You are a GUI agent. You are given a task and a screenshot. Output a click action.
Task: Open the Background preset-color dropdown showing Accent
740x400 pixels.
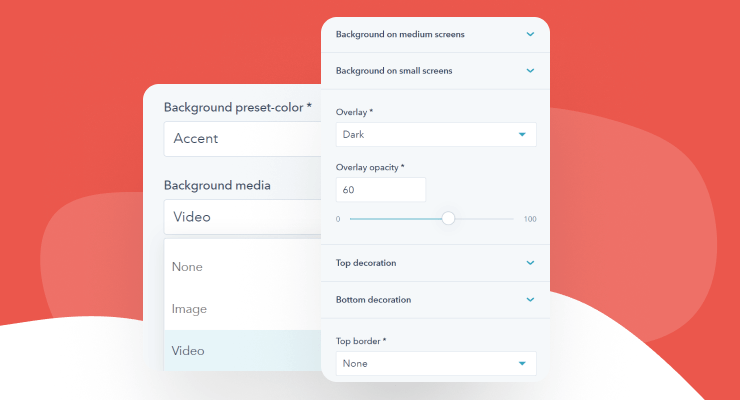(x=242, y=139)
